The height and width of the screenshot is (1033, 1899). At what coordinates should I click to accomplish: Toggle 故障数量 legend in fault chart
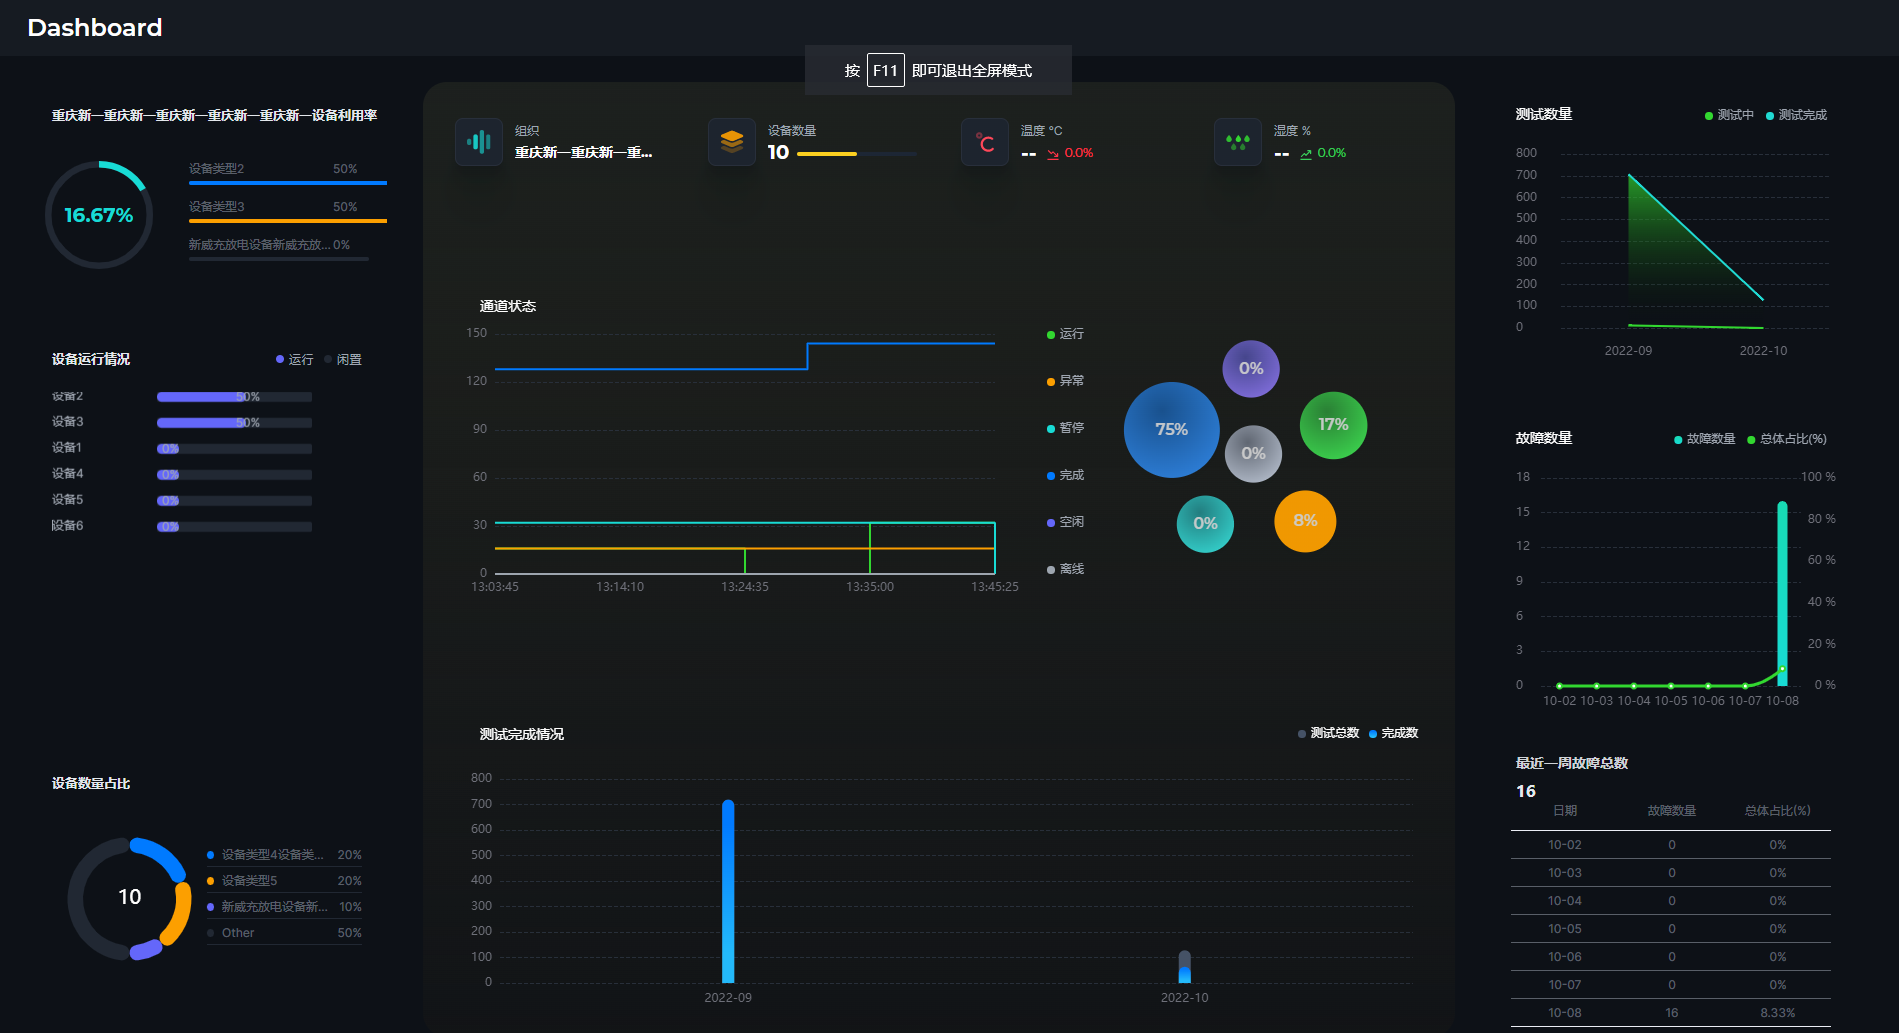click(1705, 439)
